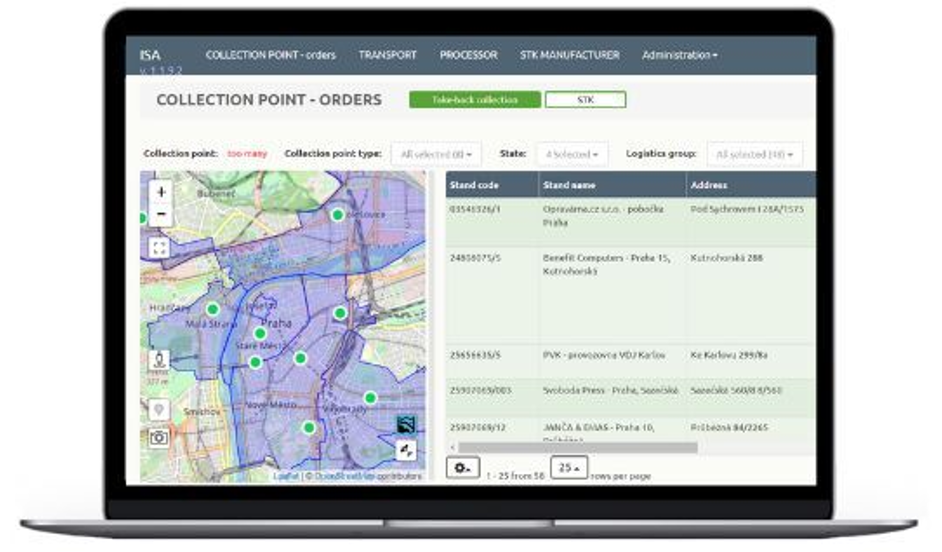Click the Leaflet attribution link
This screenshot has width=942, height=552.
(284, 476)
